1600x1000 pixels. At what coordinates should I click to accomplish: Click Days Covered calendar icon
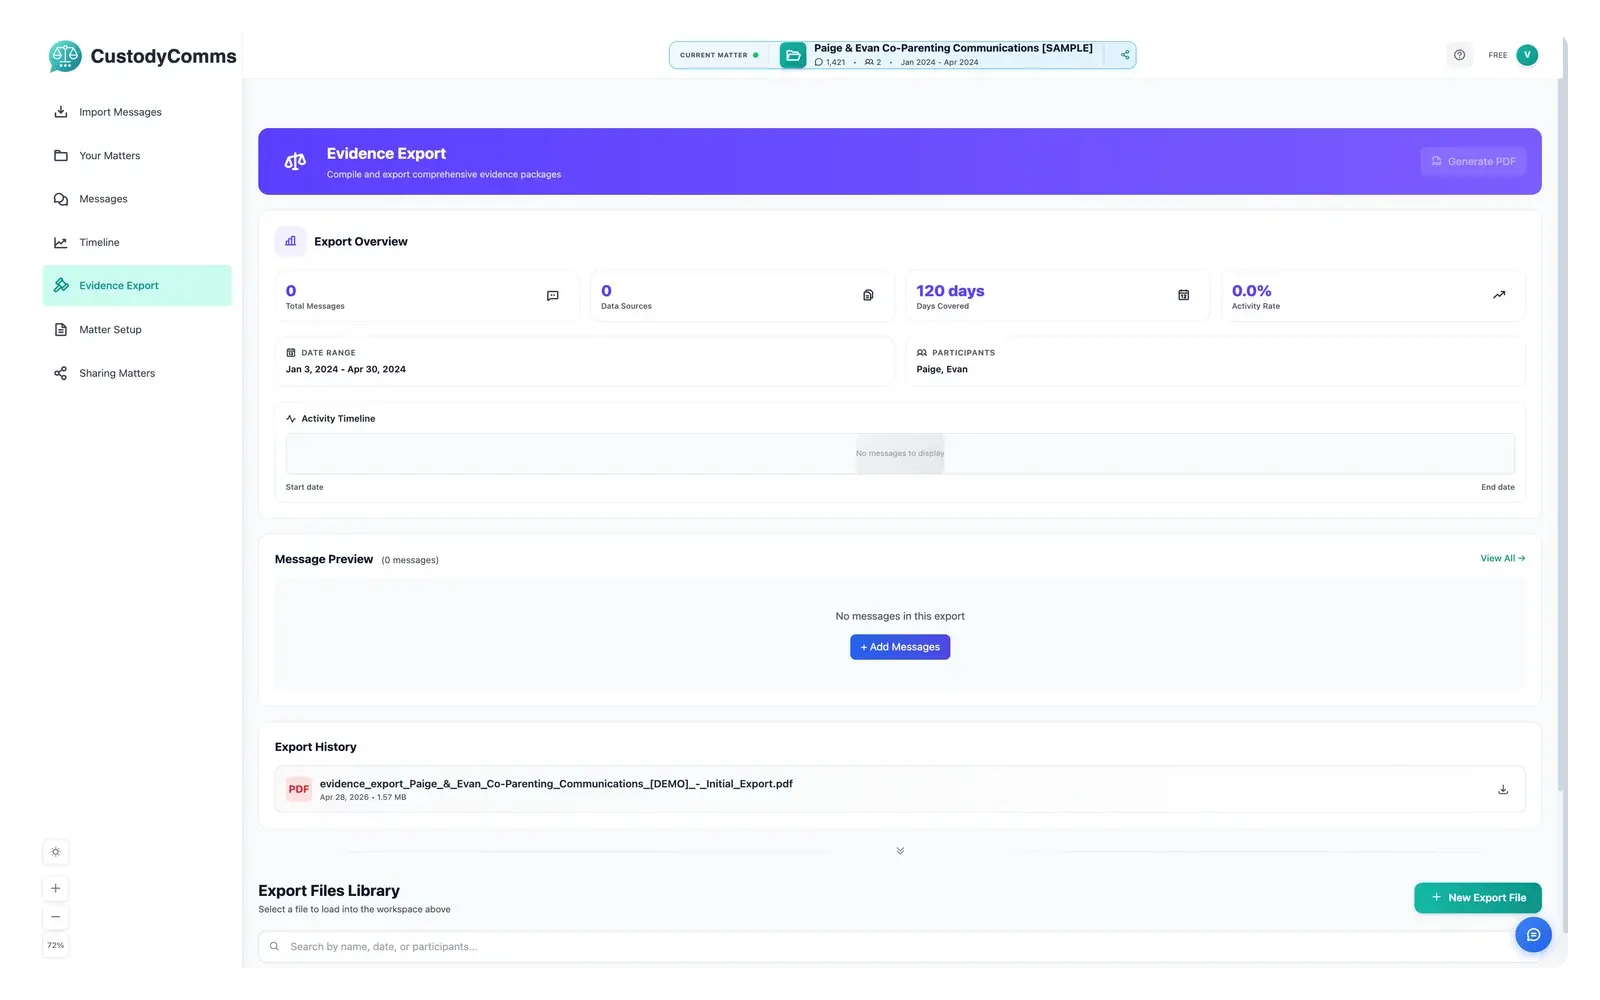coord(1183,296)
